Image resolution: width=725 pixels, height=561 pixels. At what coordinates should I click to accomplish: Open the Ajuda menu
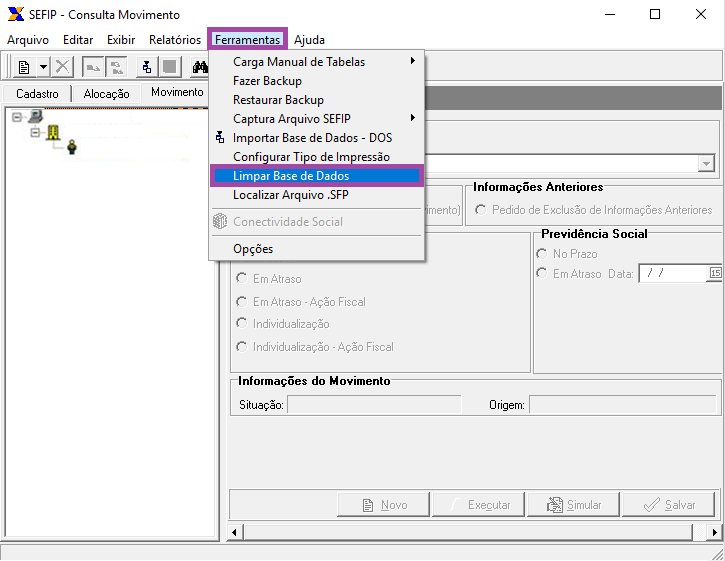pyautogui.click(x=309, y=40)
